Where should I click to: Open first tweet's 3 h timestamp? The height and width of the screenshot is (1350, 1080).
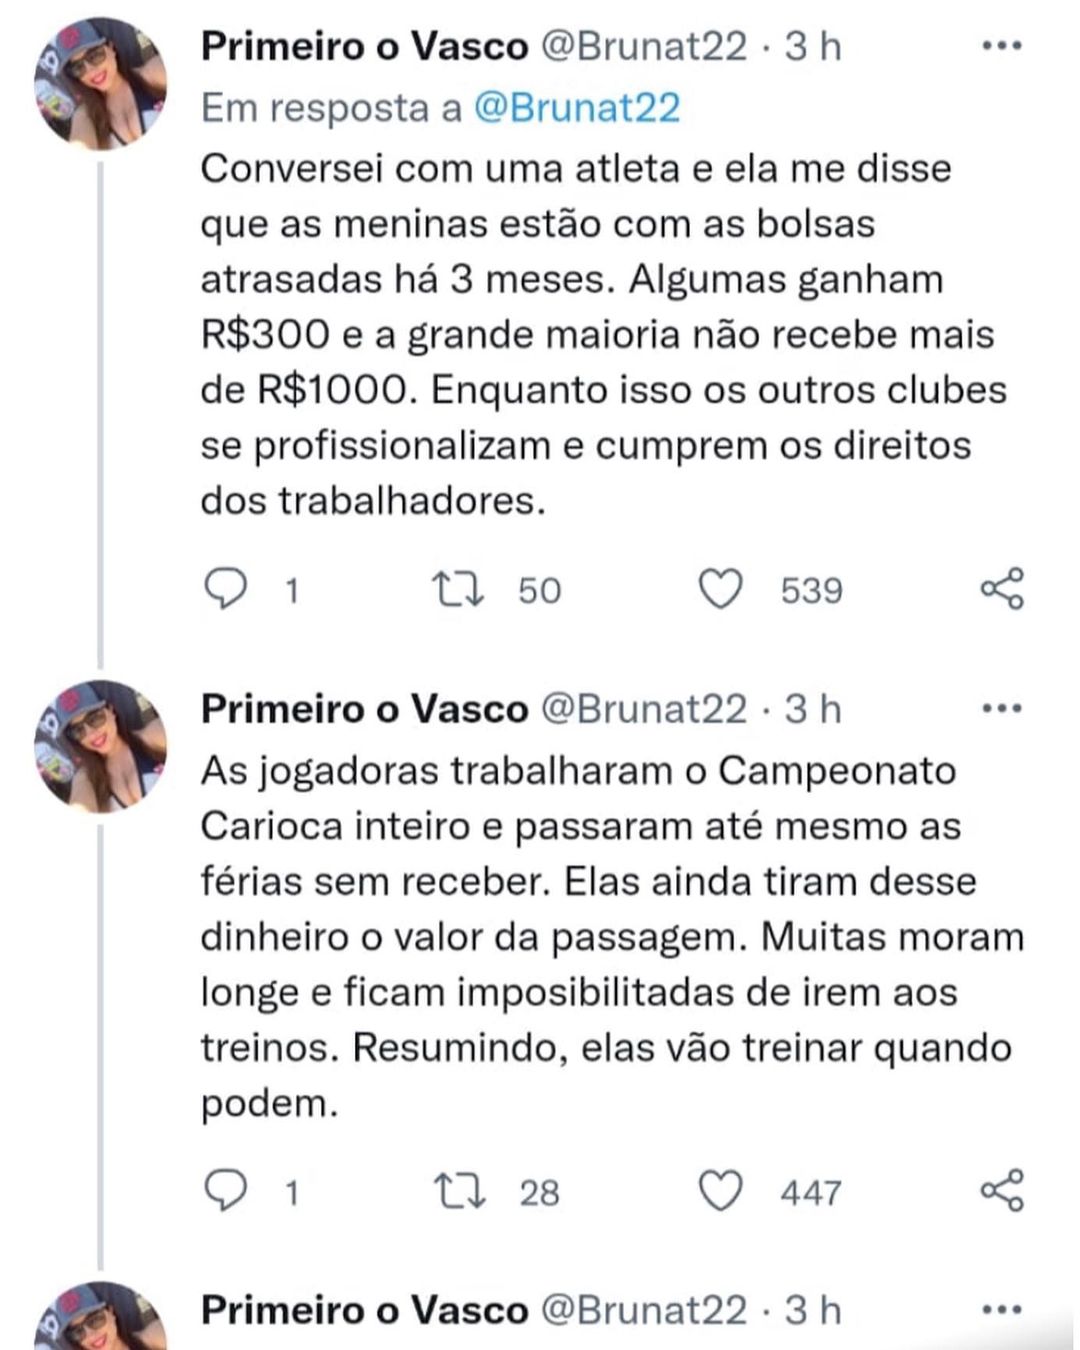[812, 46]
